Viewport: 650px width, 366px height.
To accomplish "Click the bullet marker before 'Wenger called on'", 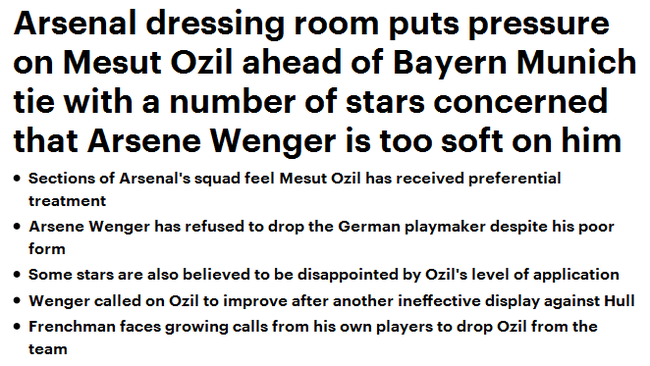I will [x=17, y=301].
